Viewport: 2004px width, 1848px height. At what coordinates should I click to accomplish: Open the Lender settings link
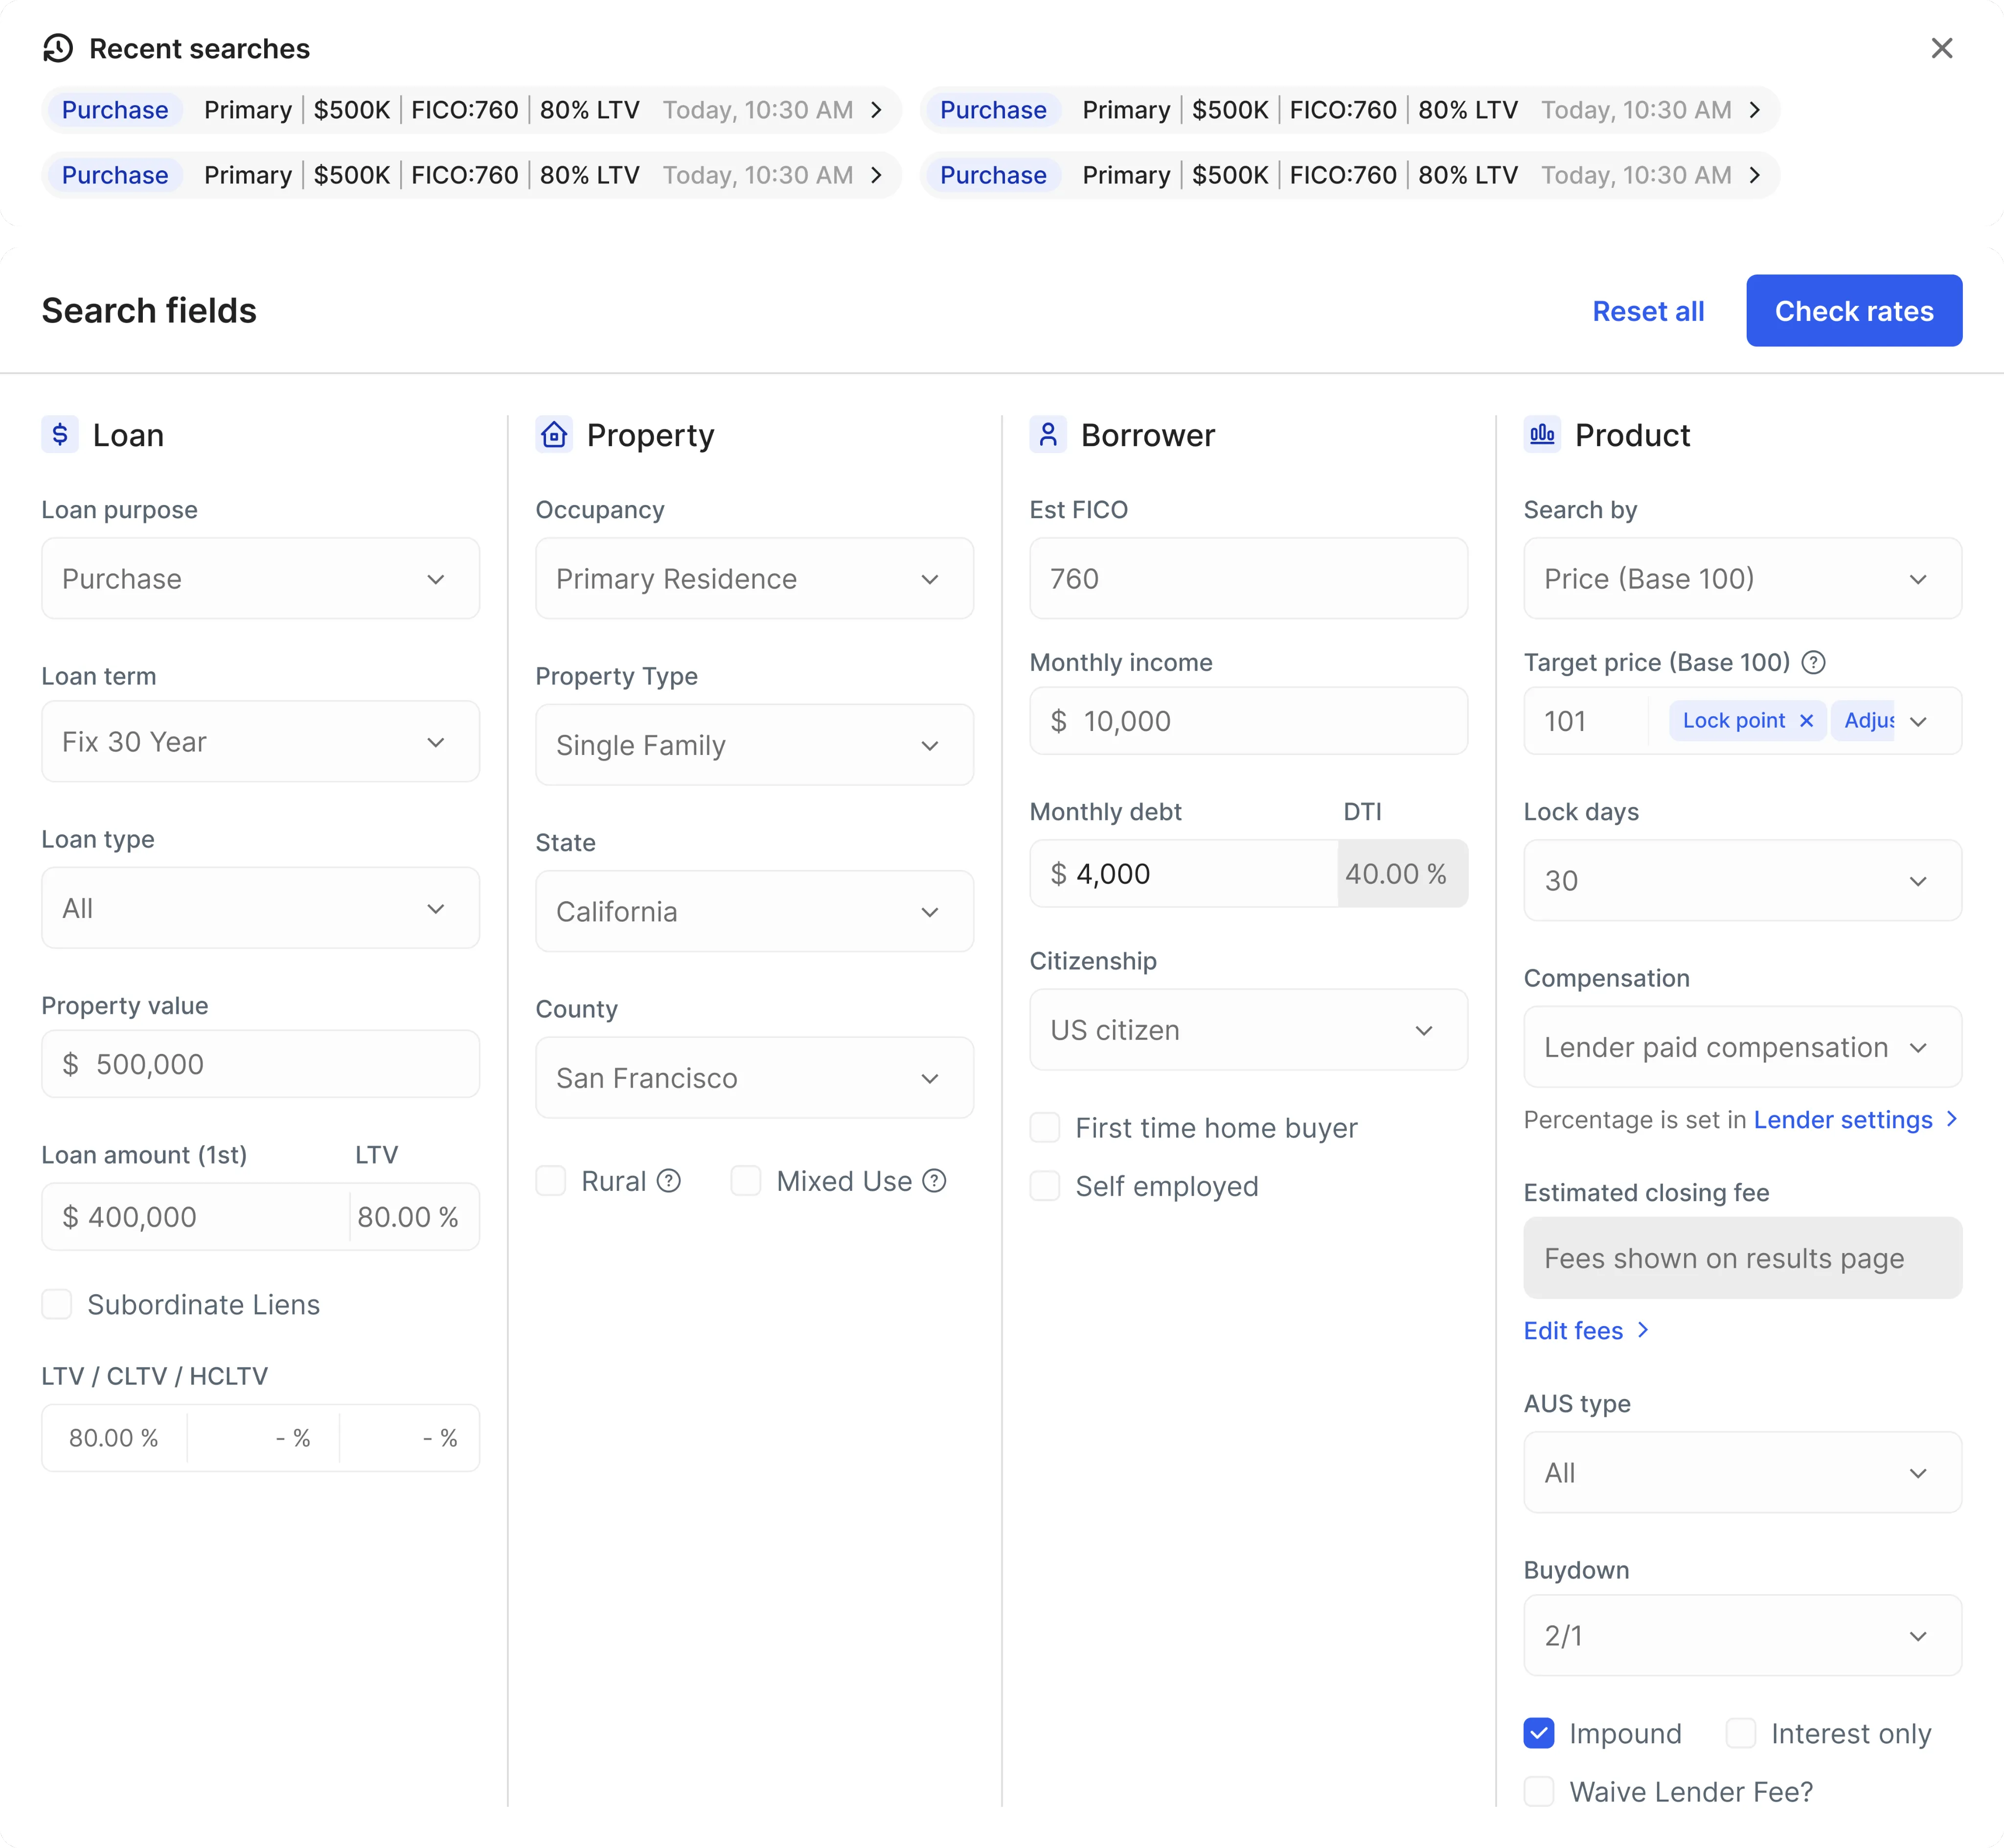click(x=1843, y=1119)
